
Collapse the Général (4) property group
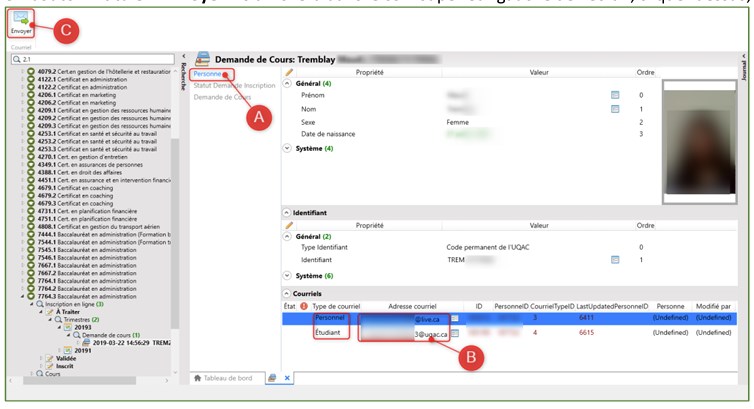pyautogui.click(x=289, y=84)
